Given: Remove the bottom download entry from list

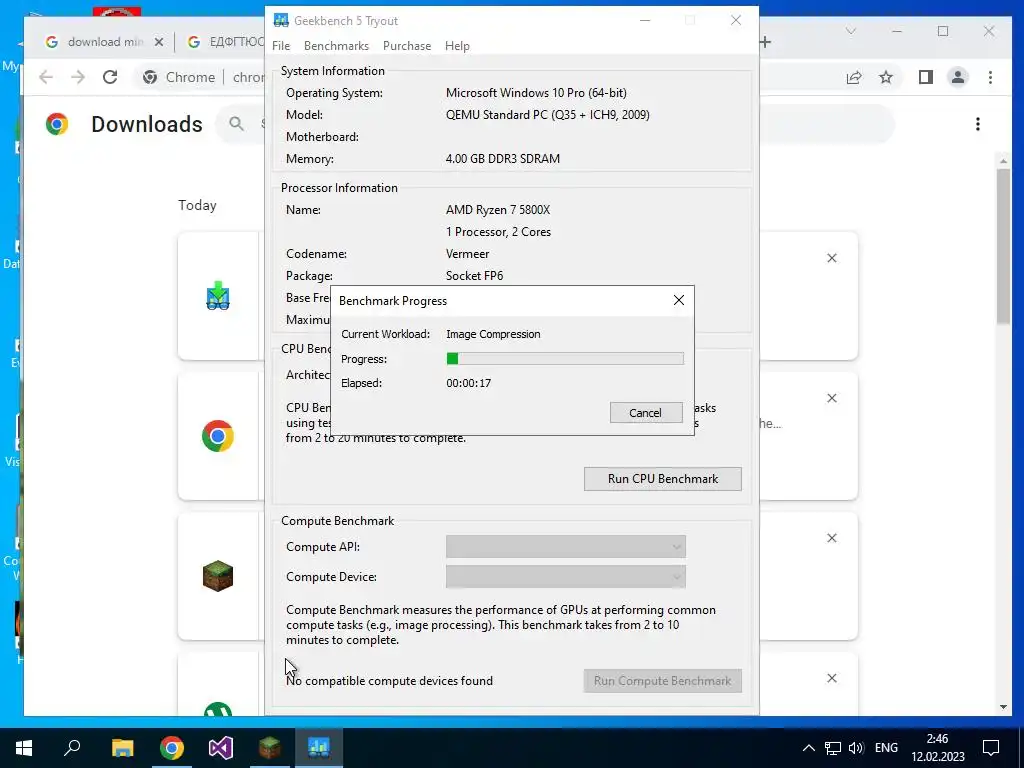Looking at the screenshot, I should [831, 678].
